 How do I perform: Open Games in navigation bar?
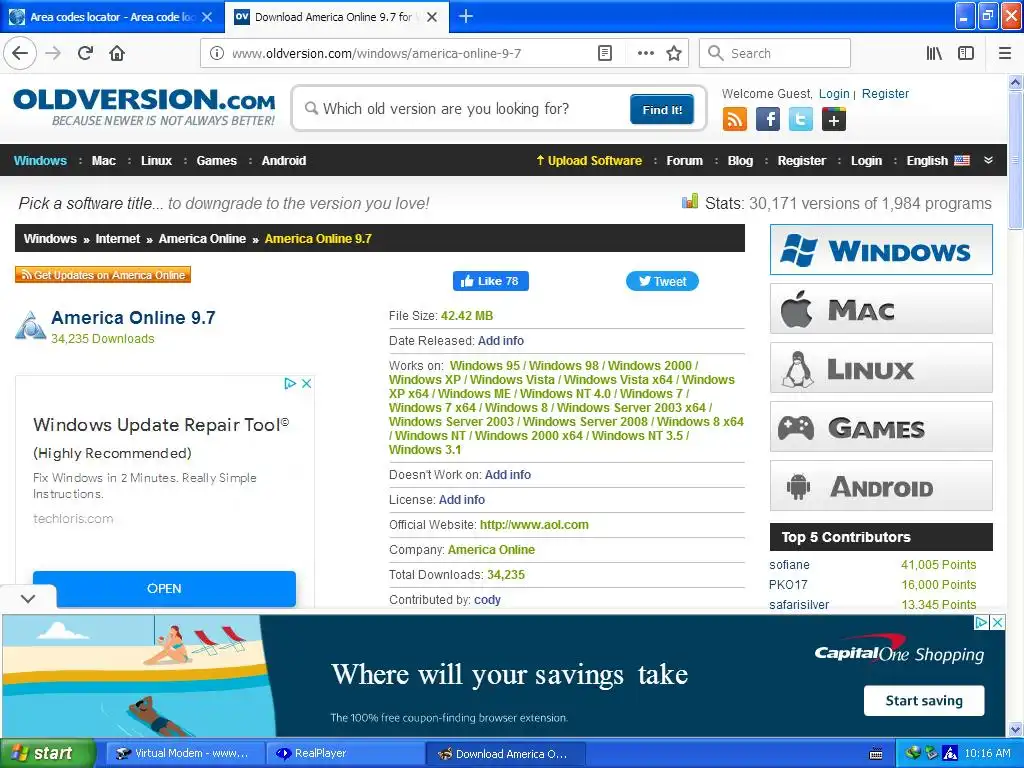217,161
